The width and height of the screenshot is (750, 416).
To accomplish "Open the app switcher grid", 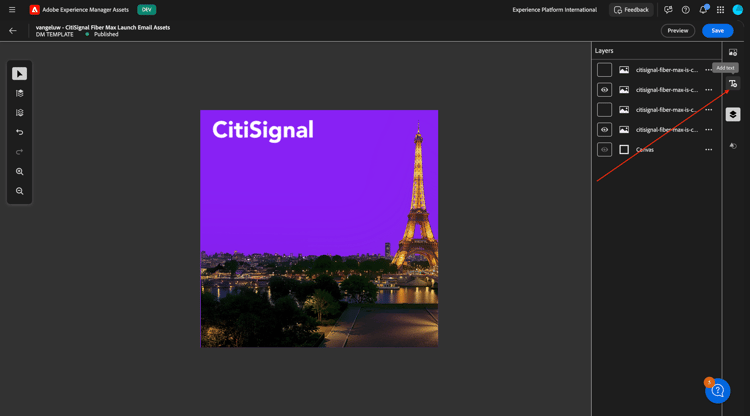I will point(720,10).
